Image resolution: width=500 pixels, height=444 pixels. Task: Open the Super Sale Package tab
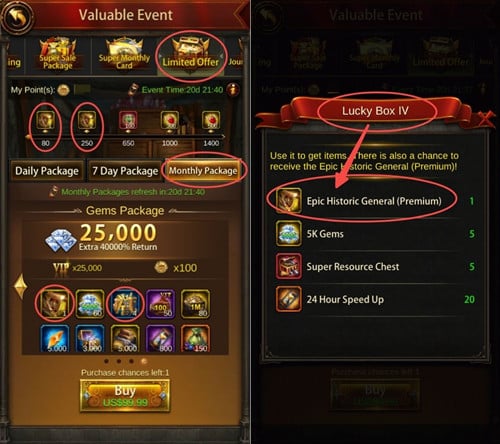pyautogui.click(x=58, y=55)
